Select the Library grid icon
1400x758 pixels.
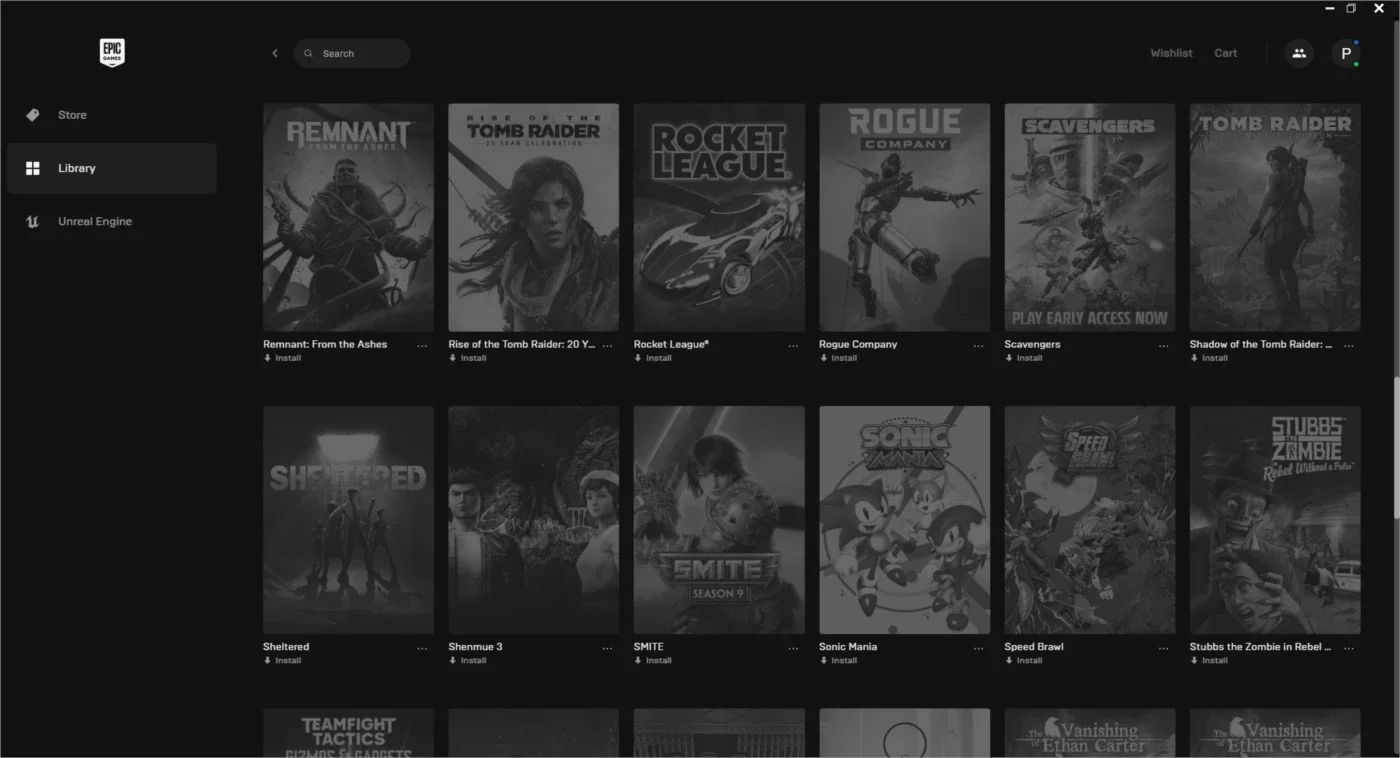click(33, 168)
